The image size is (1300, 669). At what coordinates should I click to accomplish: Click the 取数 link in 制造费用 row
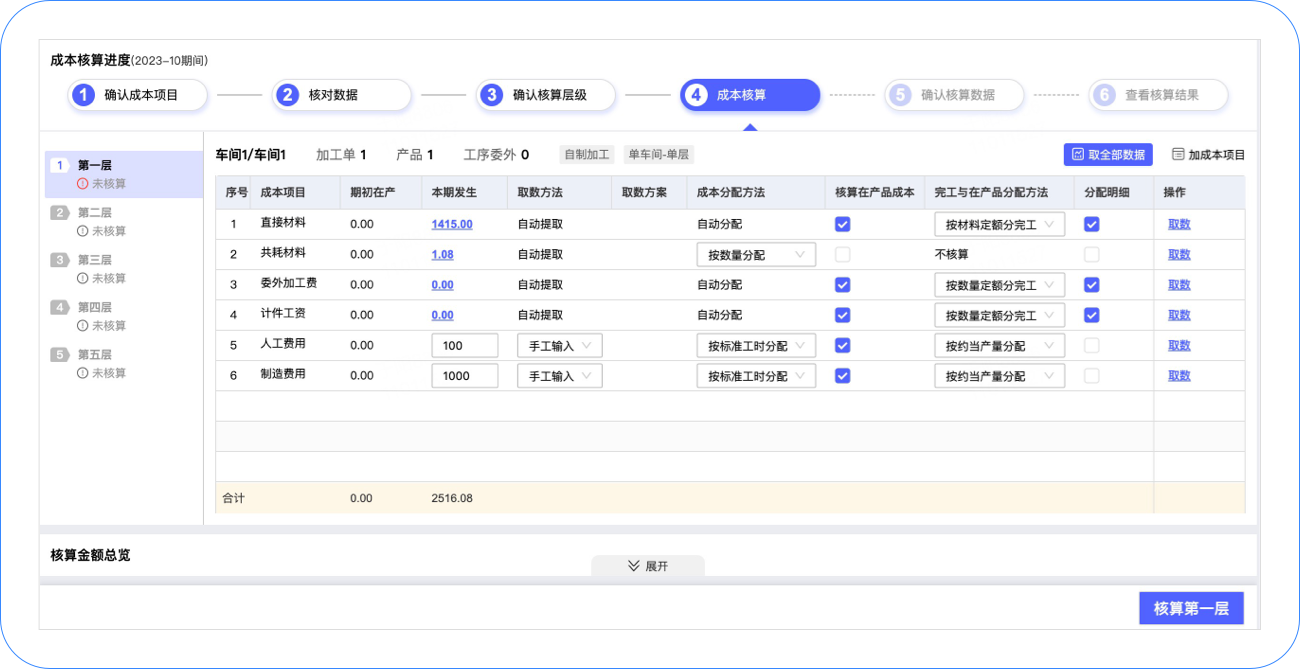(1179, 376)
